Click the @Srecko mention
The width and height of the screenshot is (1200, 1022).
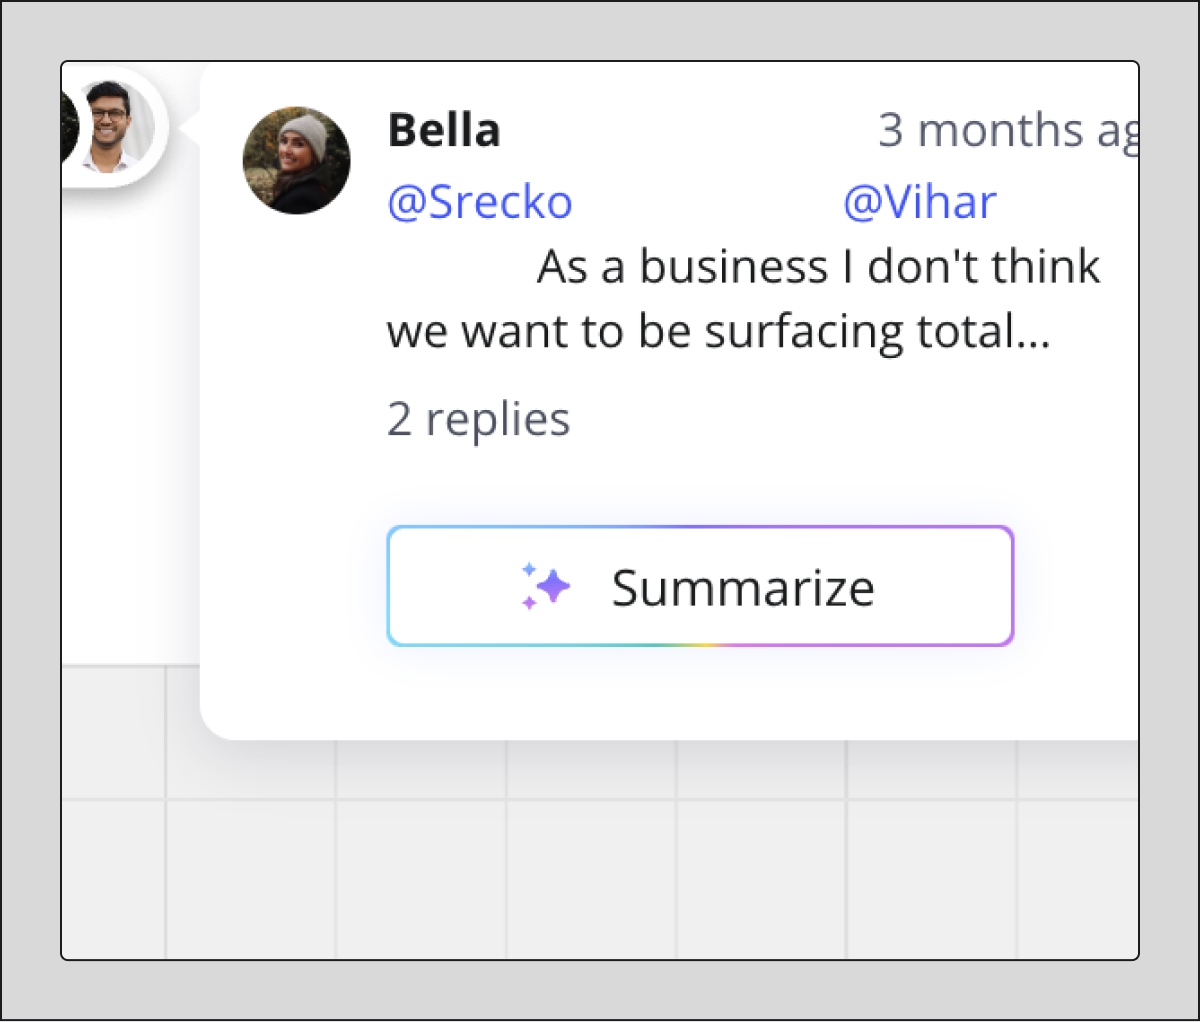(480, 202)
